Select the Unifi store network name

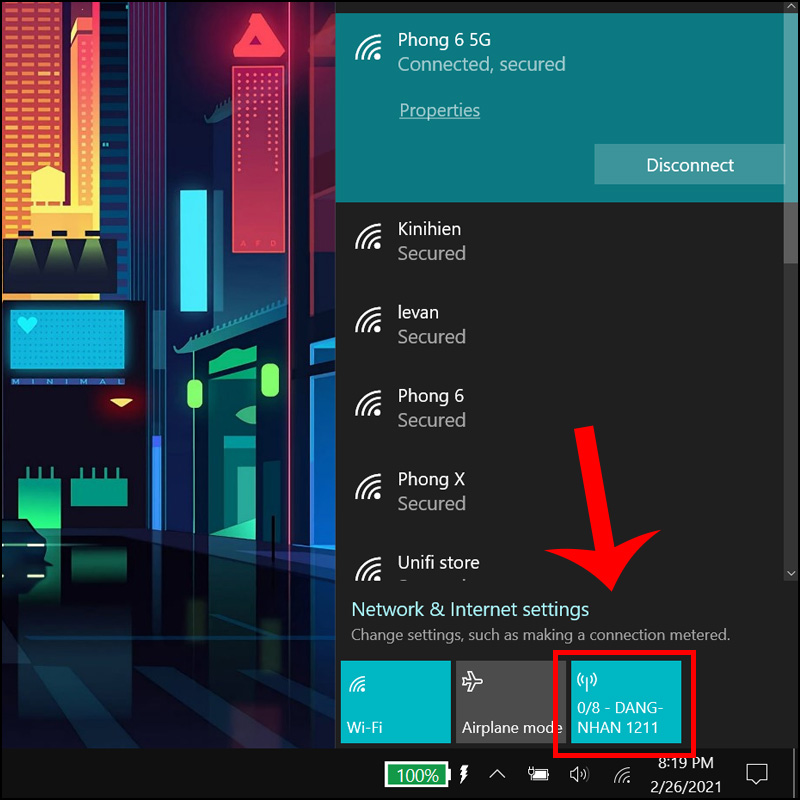(x=438, y=562)
